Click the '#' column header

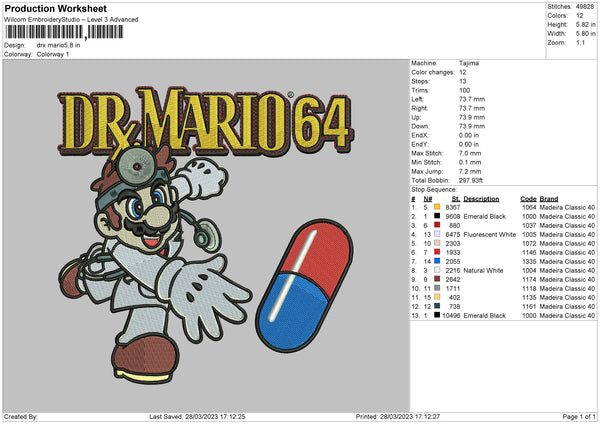pos(413,199)
